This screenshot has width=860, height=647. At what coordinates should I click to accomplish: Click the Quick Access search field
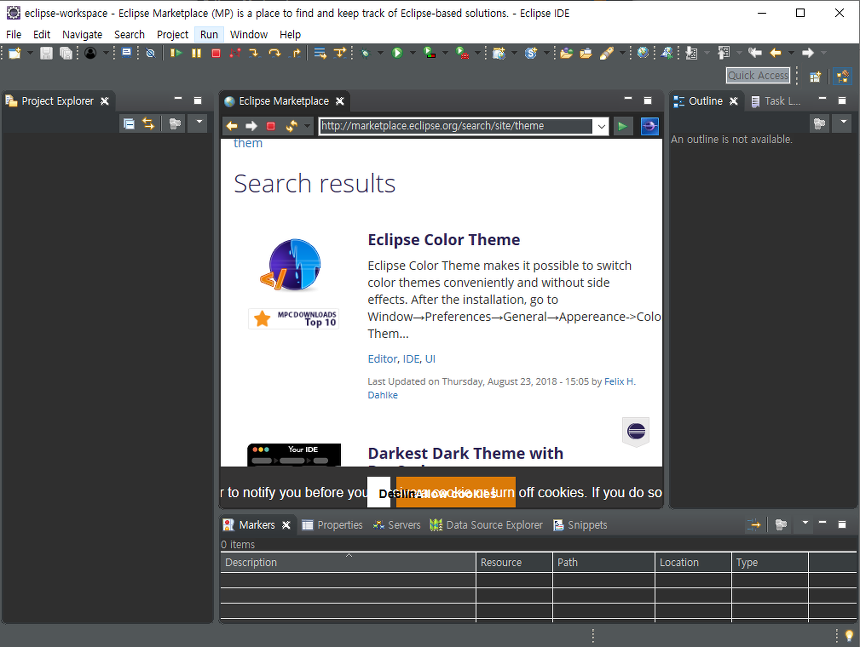758,76
